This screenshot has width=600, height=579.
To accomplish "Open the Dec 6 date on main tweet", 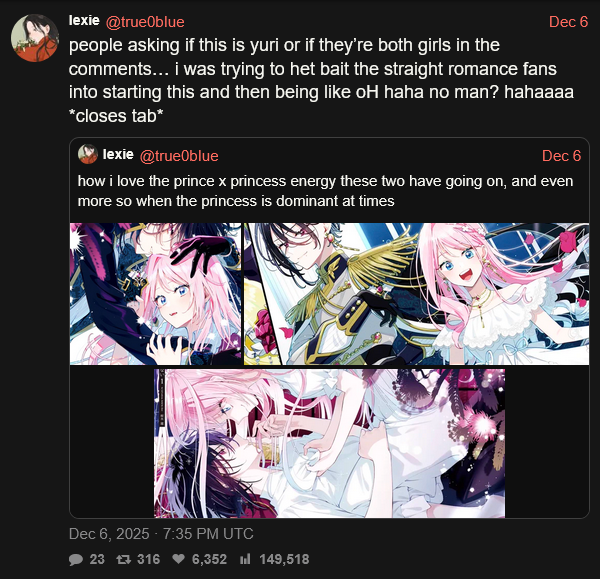I will [x=568, y=22].
